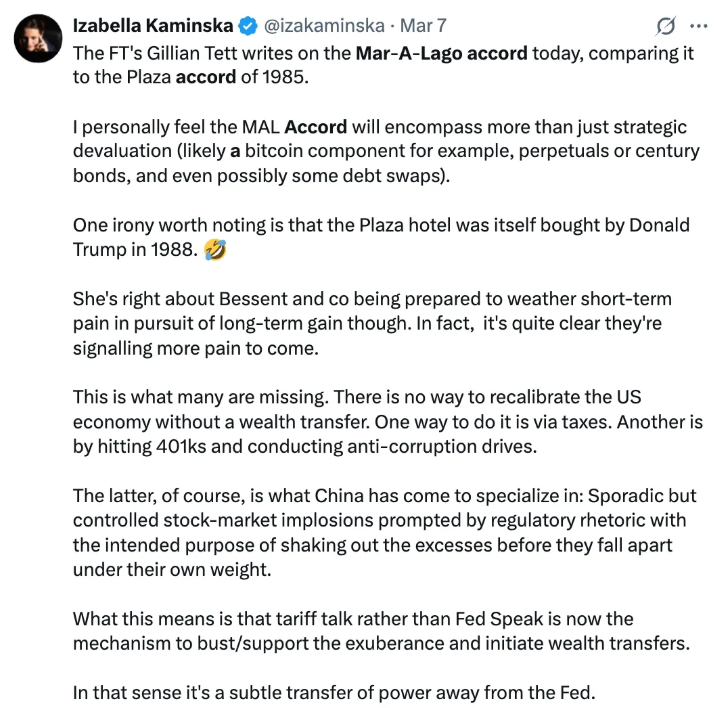The height and width of the screenshot is (708, 722).
Task: Open the three-dot more options menu
Action: tap(699, 26)
